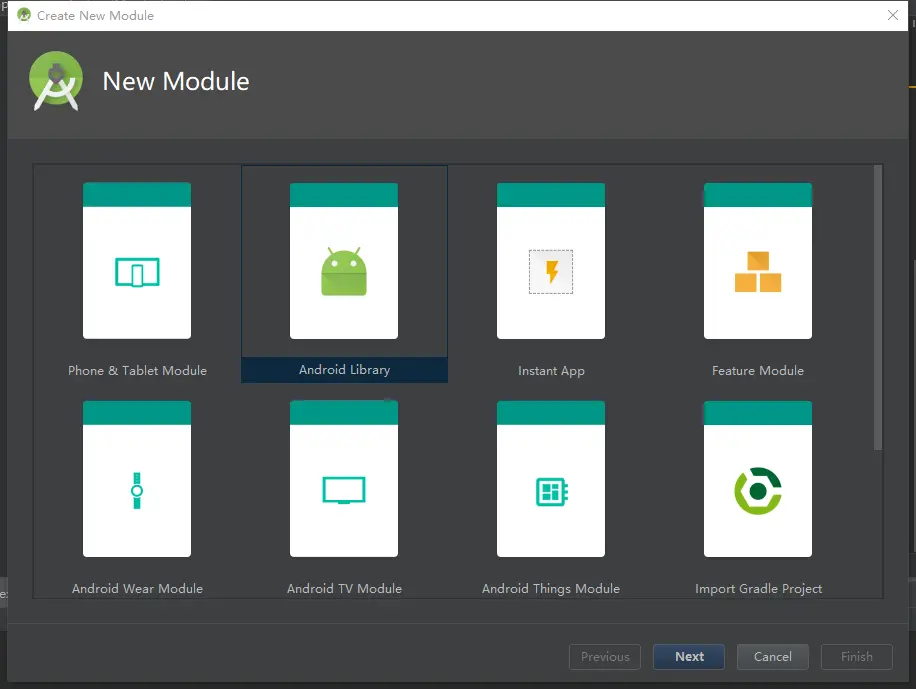Screen dimensions: 916x689
Task: Click the Finish button
Action: tap(856, 657)
